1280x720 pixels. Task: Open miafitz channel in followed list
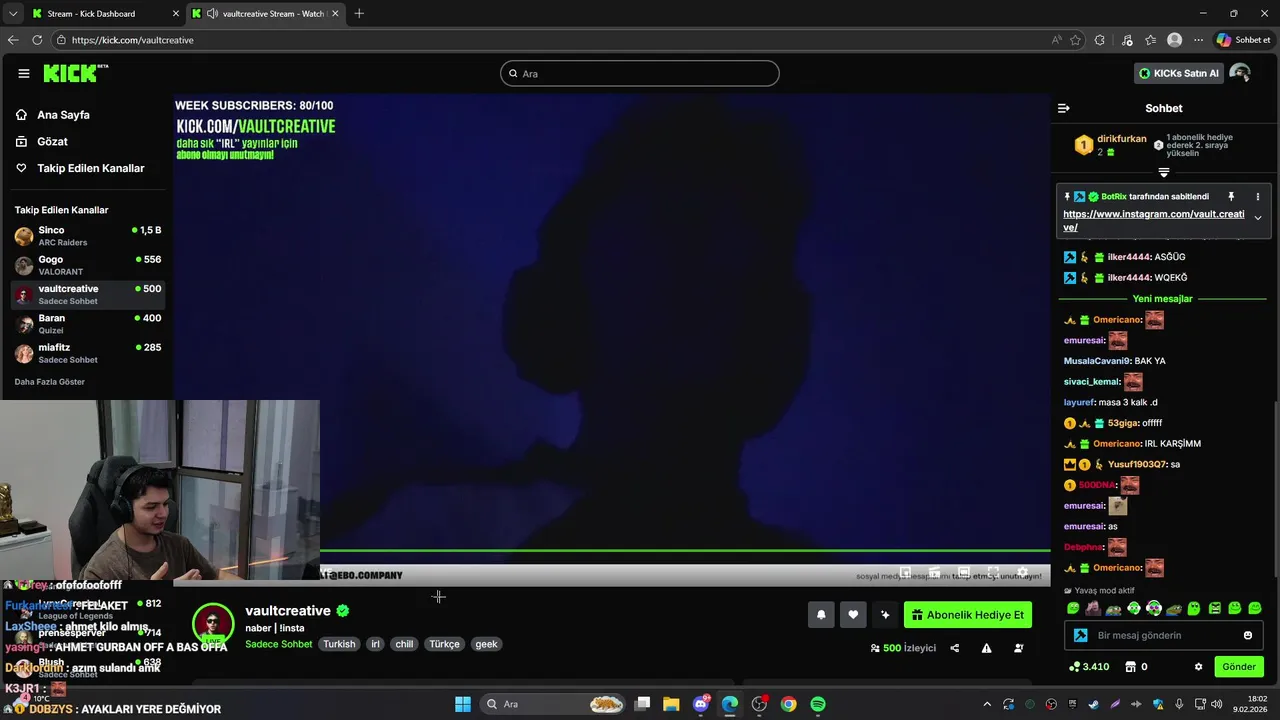(x=88, y=353)
